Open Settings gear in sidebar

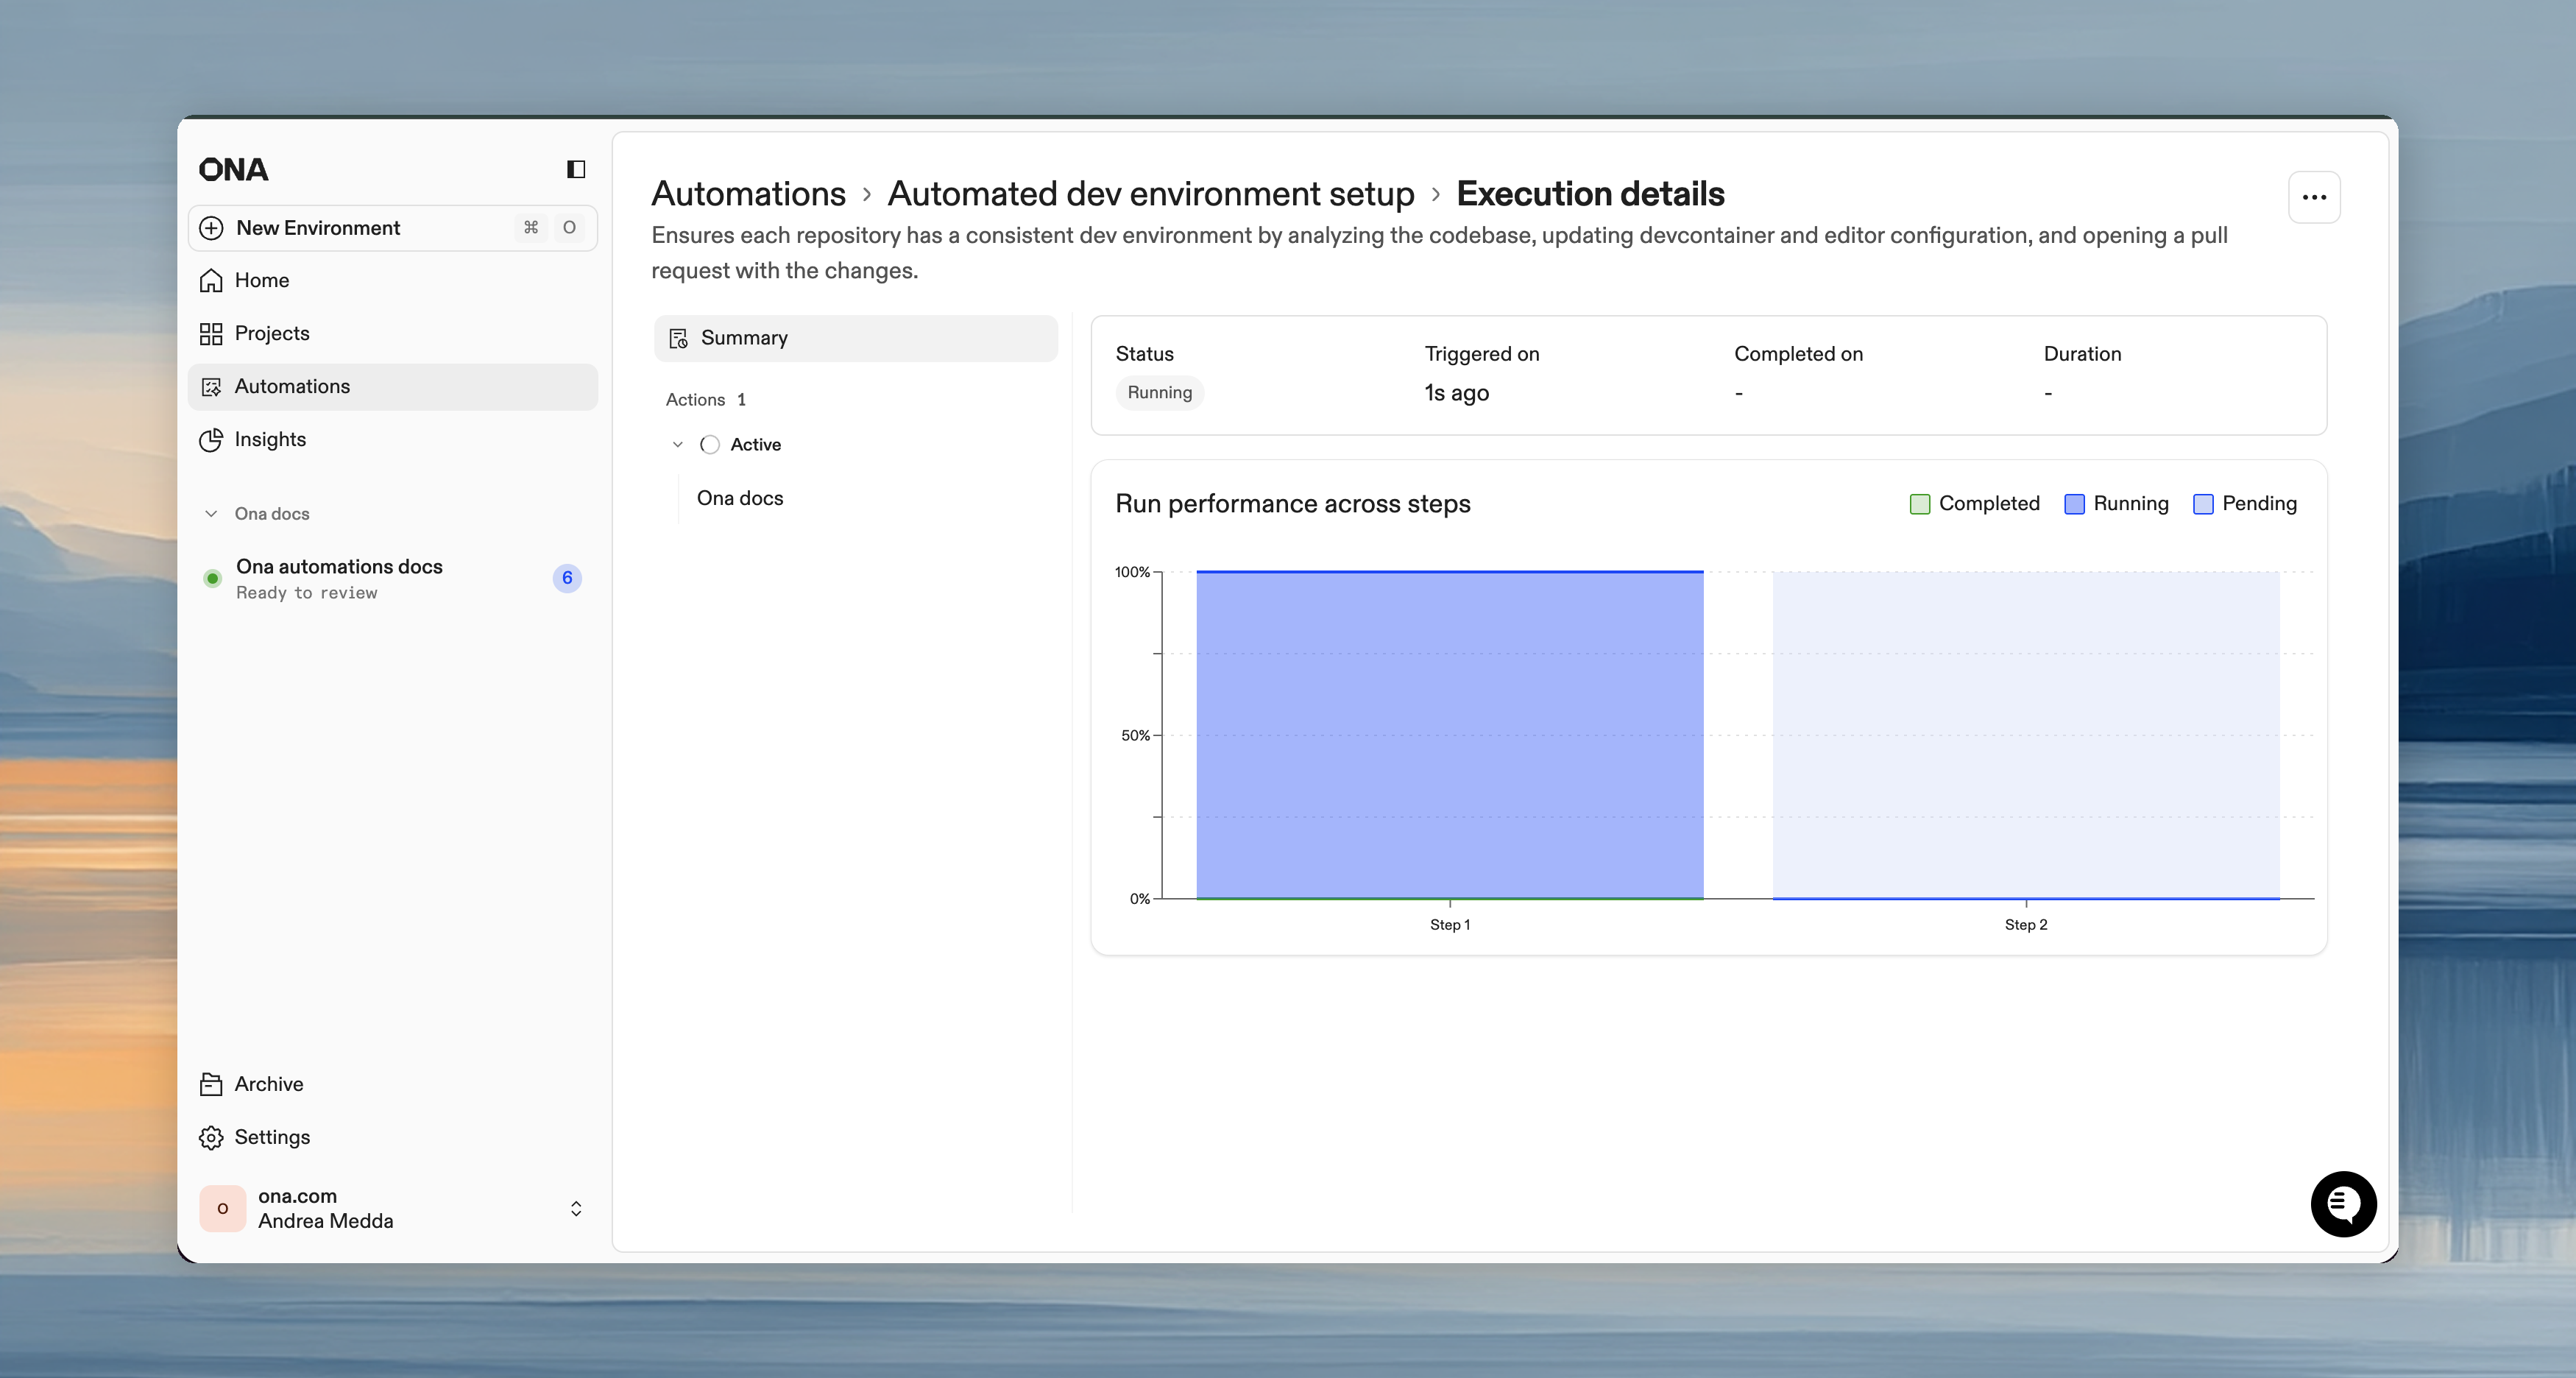272,1137
